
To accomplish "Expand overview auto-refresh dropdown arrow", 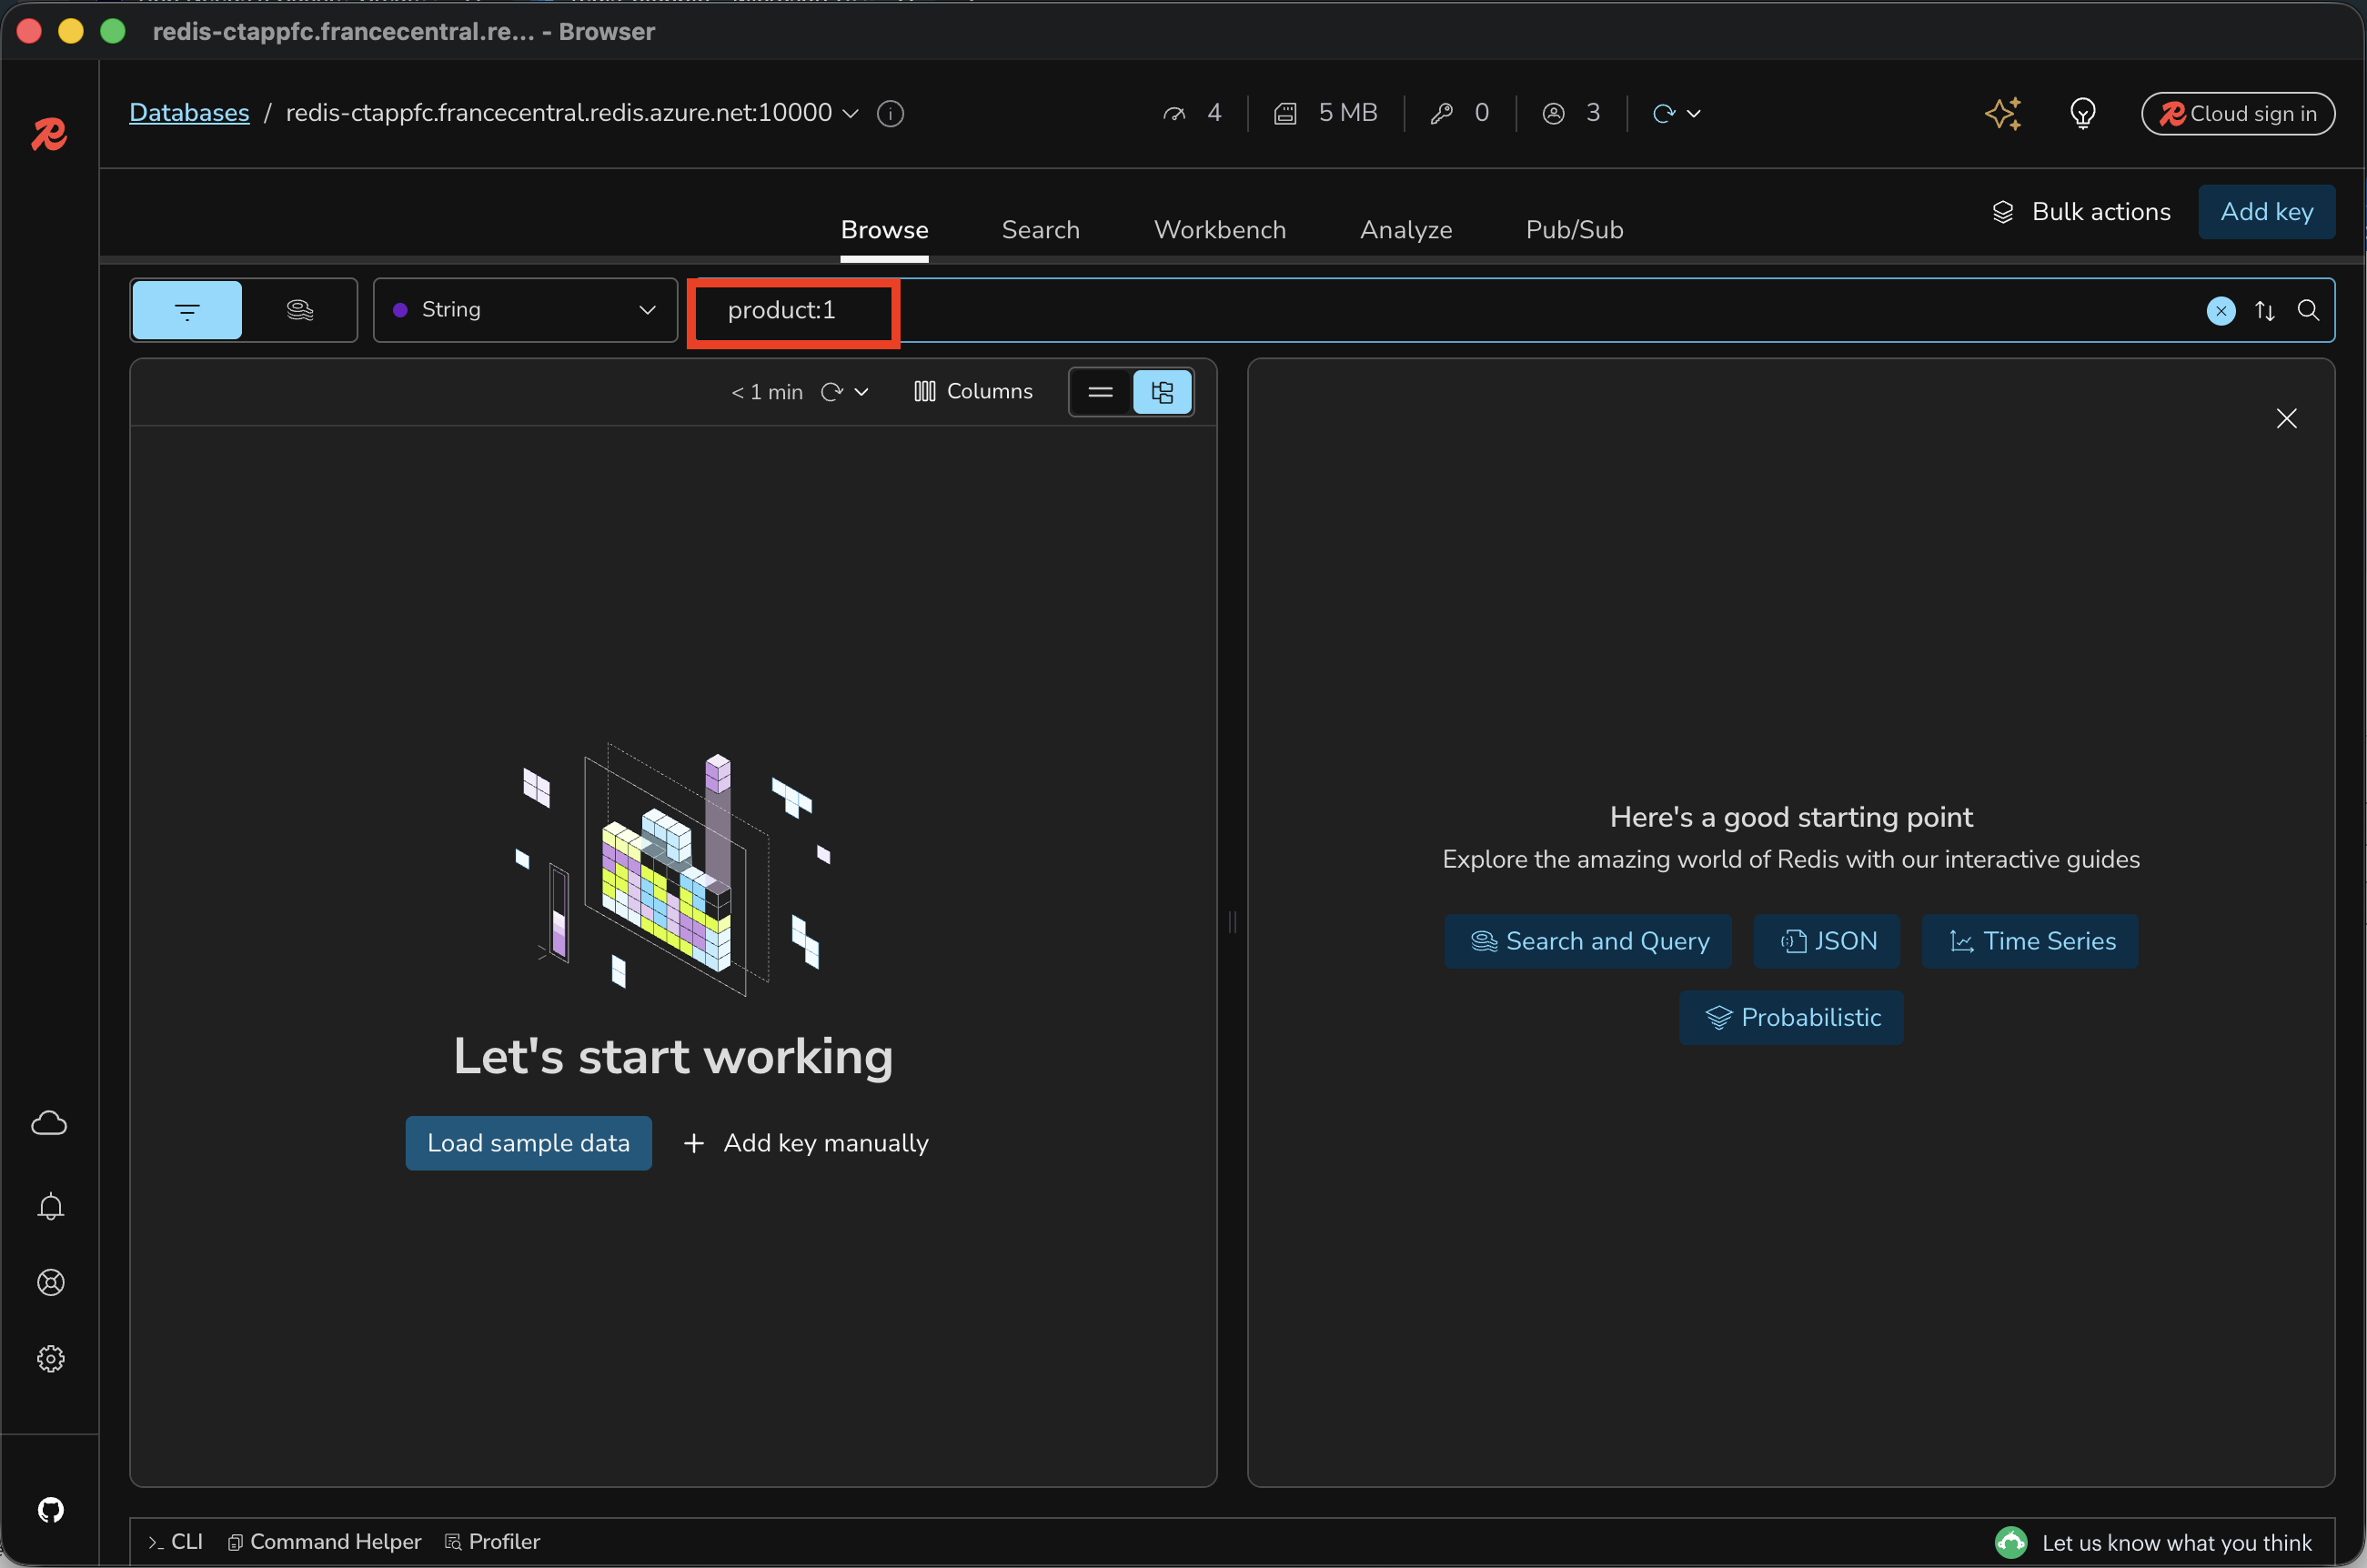I will [x=1693, y=114].
